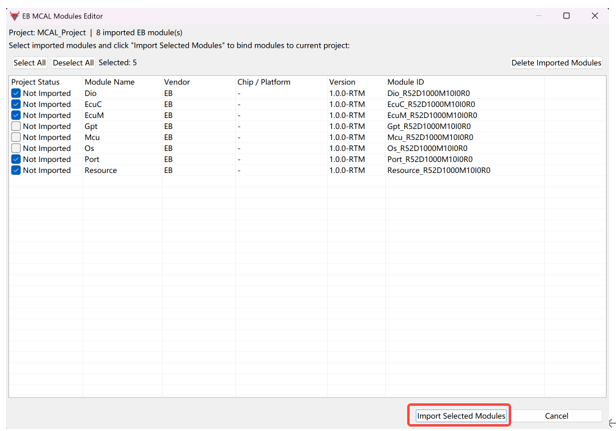
Task: Uncheck the Port module checkbox
Action: (x=16, y=159)
